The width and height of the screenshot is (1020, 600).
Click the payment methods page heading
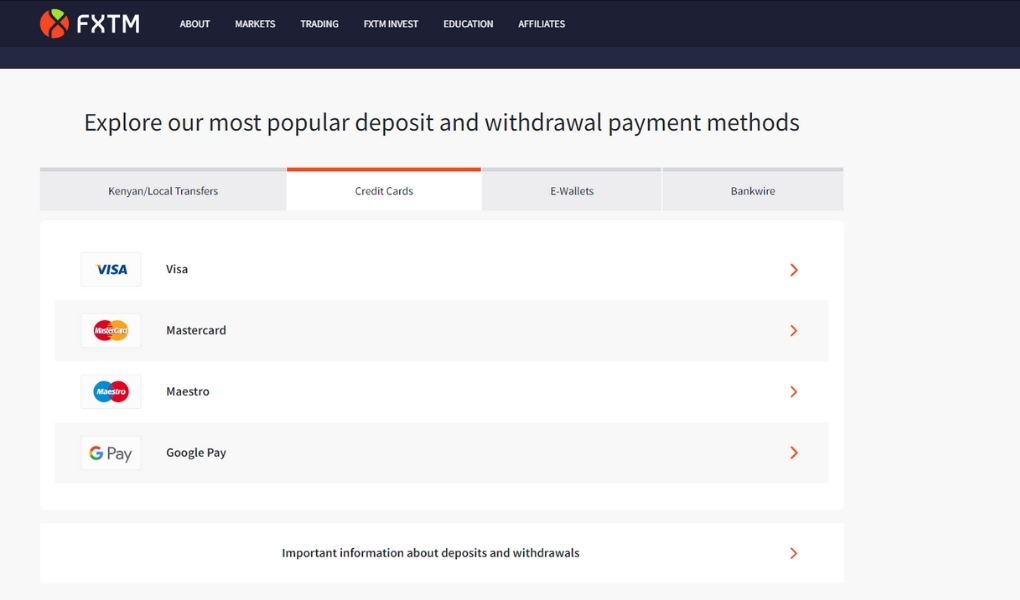[x=442, y=122]
